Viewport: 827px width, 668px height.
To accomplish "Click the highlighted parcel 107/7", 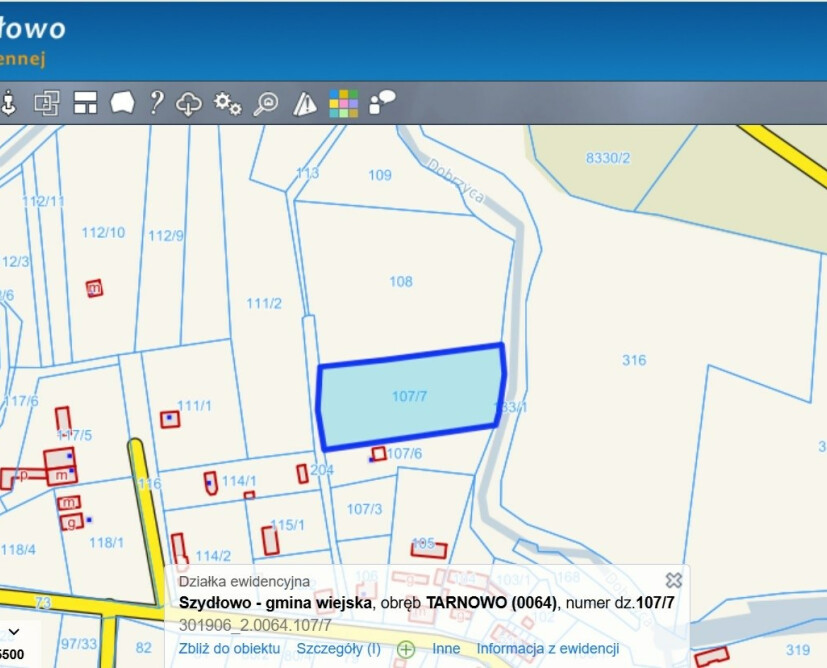I will click(x=410, y=397).
